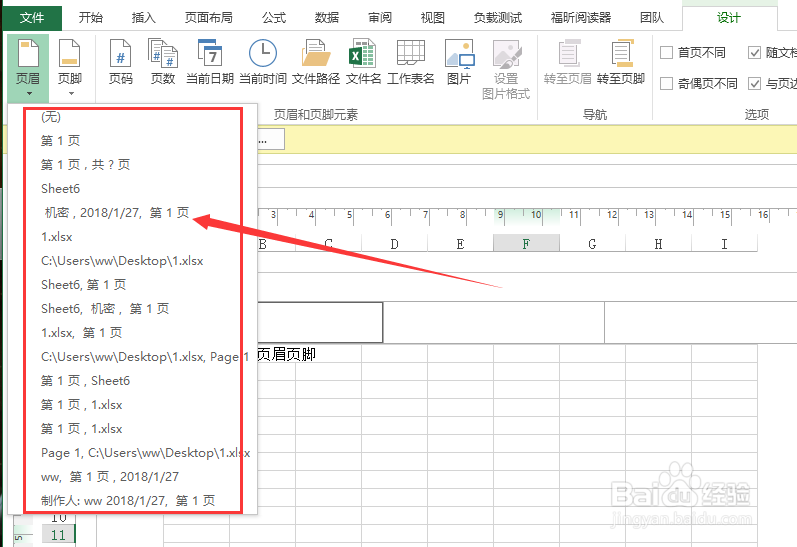This screenshot has width=797, height=547.
Task: Click column G header
Action: [x=593, y=244]
